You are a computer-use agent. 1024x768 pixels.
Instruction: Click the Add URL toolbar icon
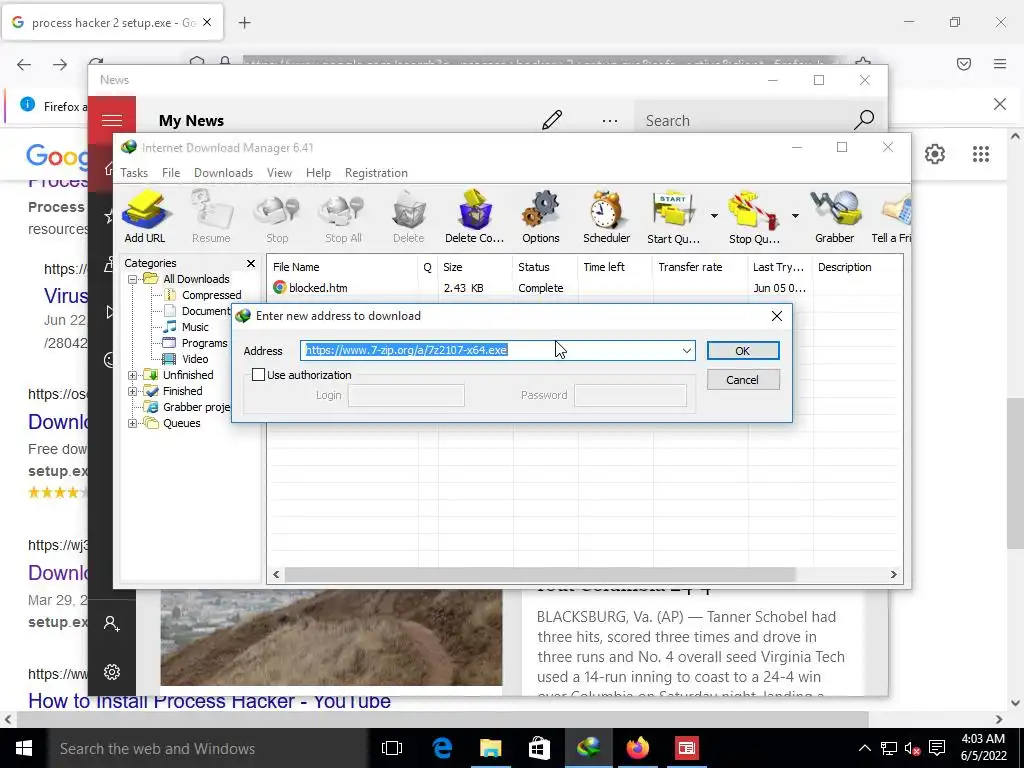[145, 217]
